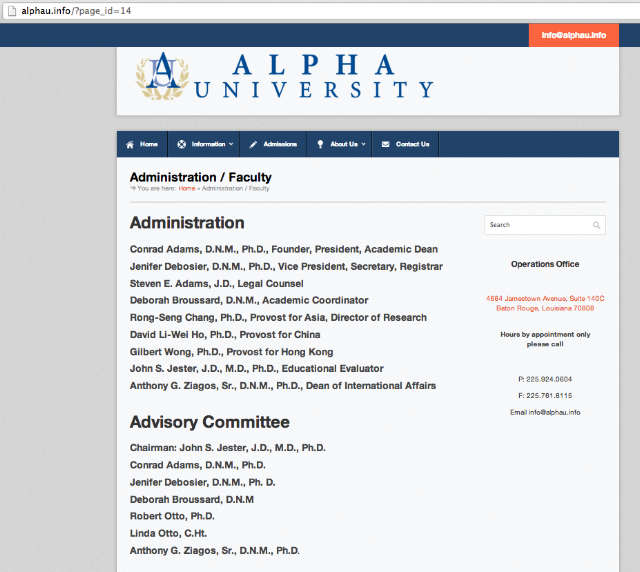
Task: Expand the About Us dropdown arrow
Action: [363, 144]
